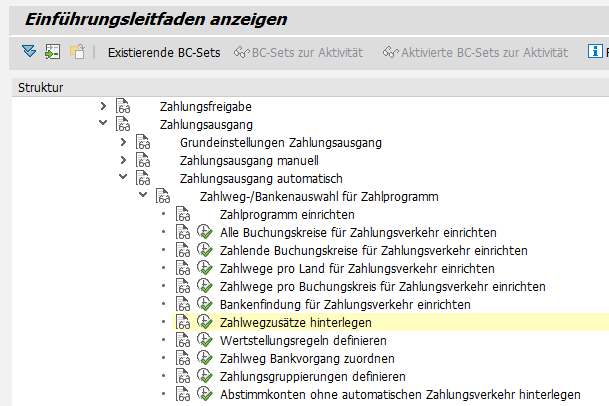Click Aktivierte BC-Sets zur Aktivität button
This screenshot has width=609, height=406.
pyautogui.click(x=474, y=51)
